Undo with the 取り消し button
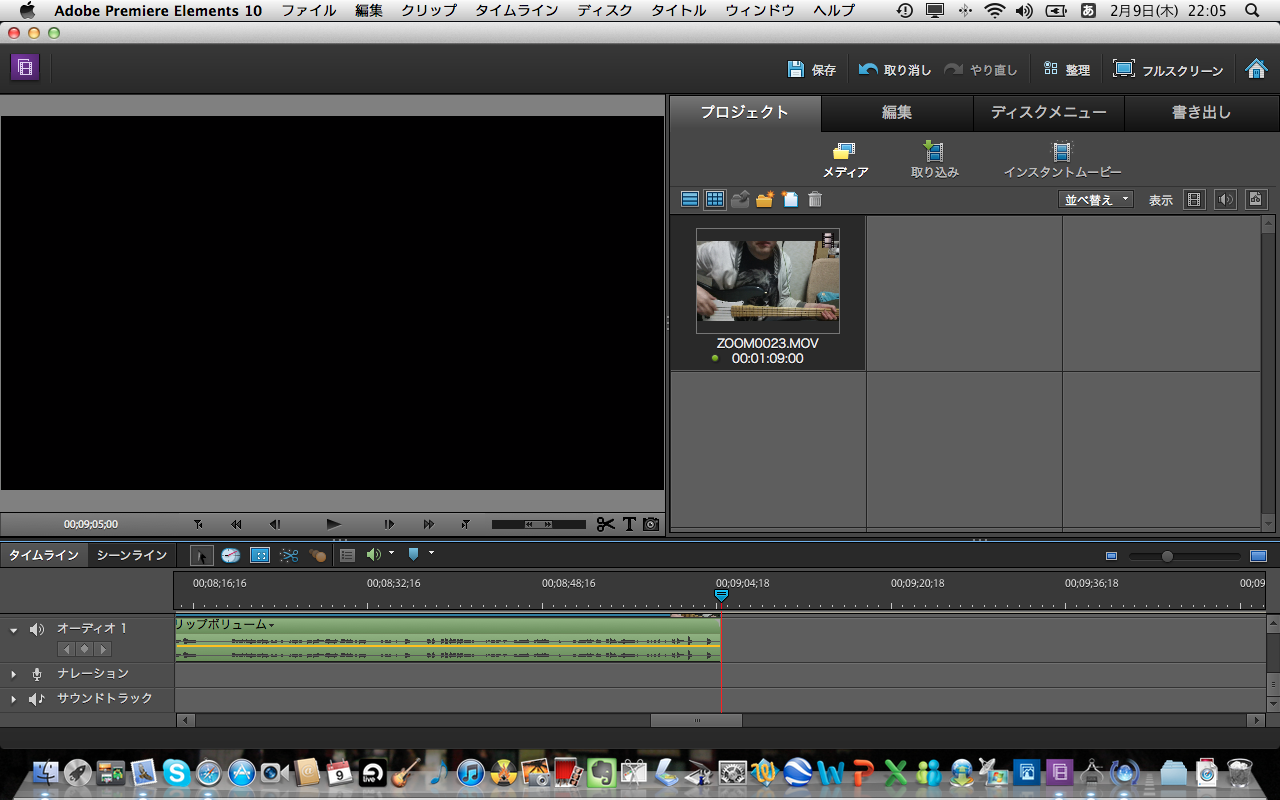The width and height of the screenshot is (1280, 800). (895, 70)
